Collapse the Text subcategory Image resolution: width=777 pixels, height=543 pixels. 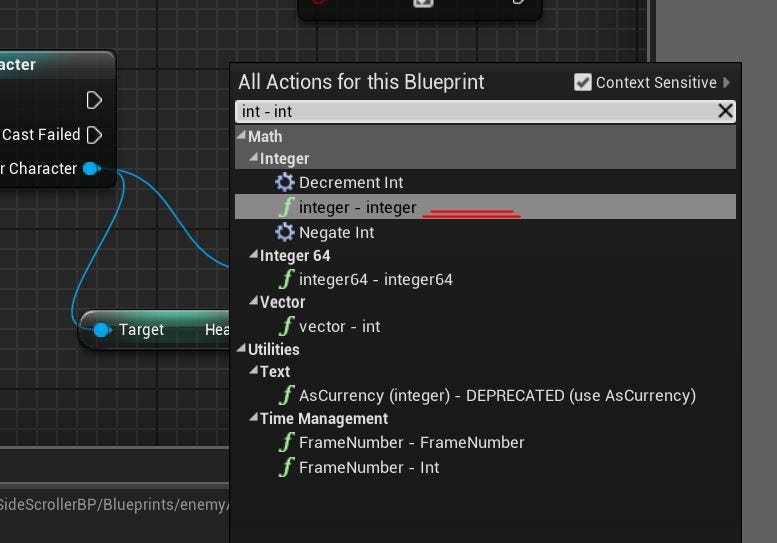pyautogui.click(x=253, y=370)
